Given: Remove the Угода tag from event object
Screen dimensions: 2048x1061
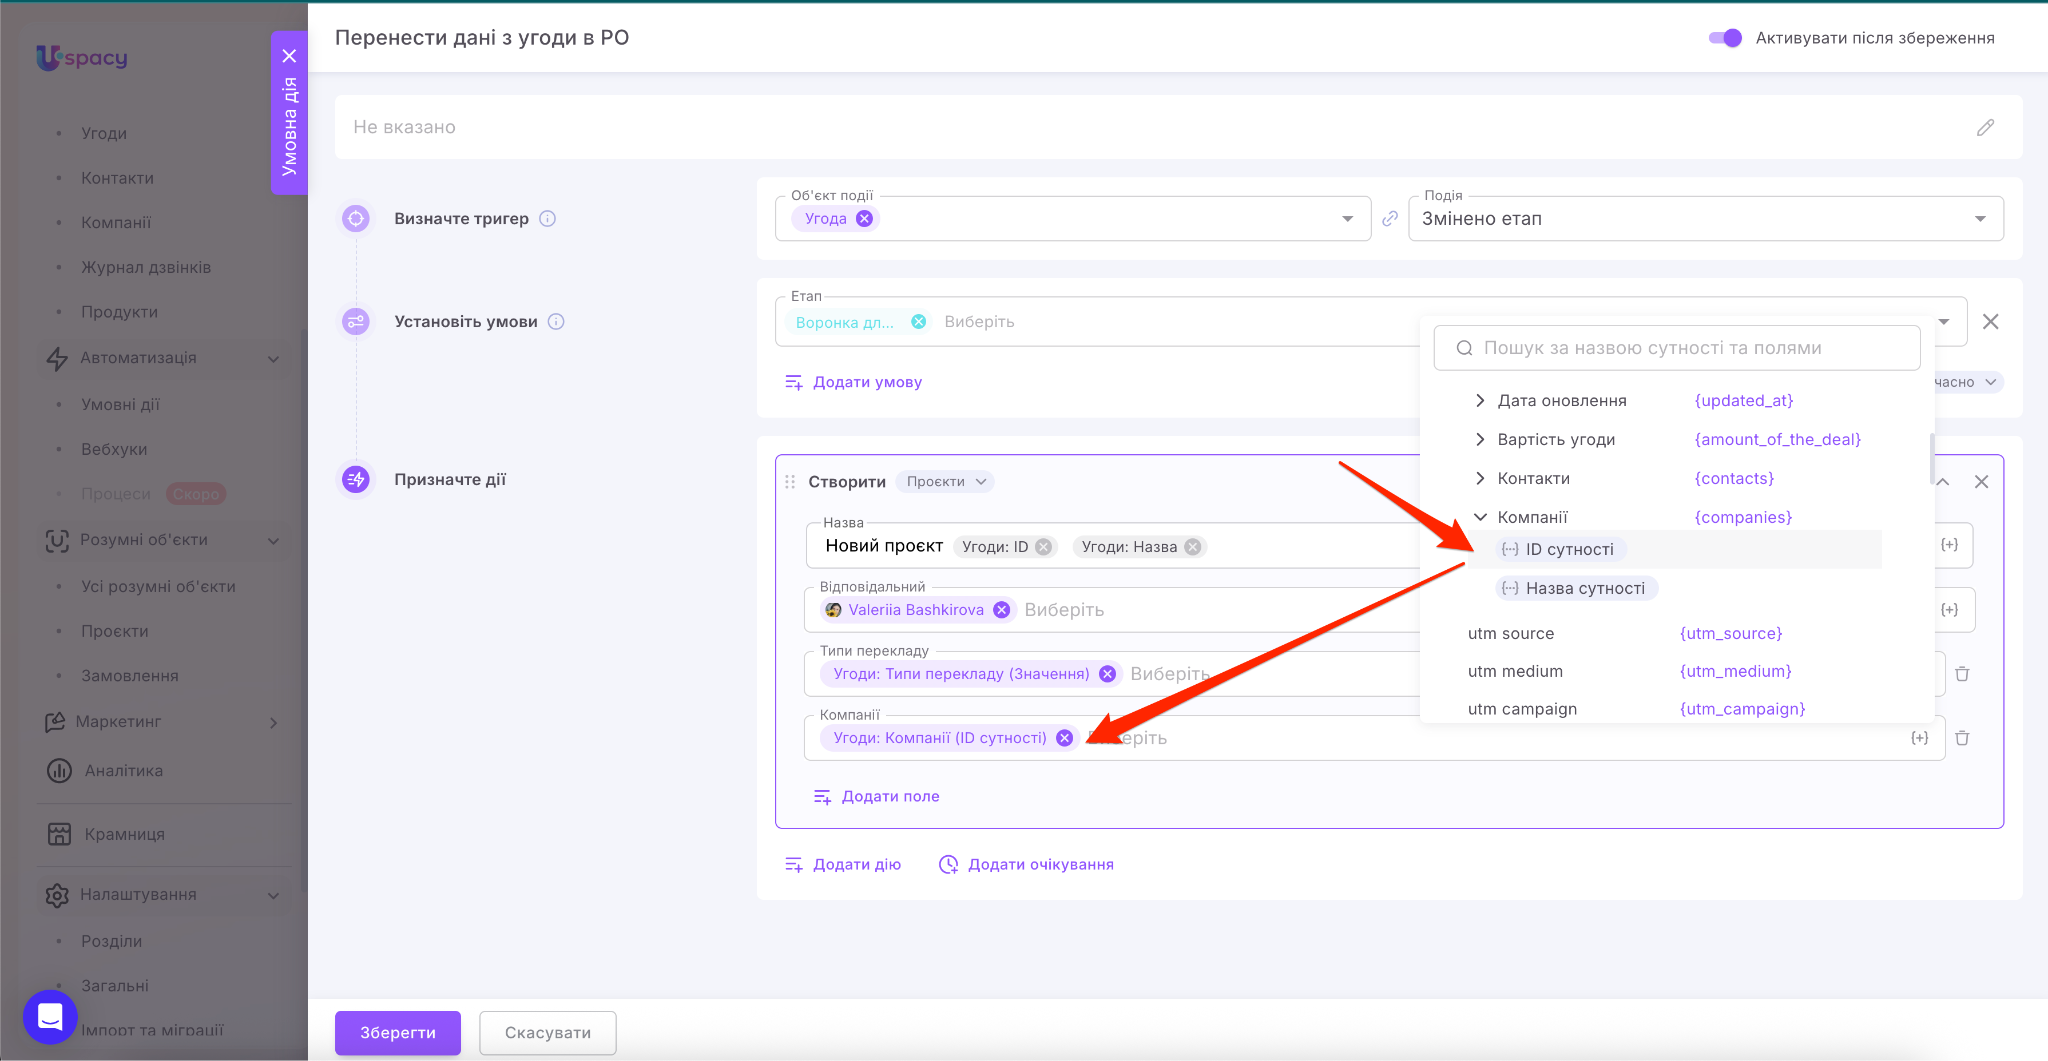Looking at the screenshot, I should pyautogui.click(x=865, y=219).
